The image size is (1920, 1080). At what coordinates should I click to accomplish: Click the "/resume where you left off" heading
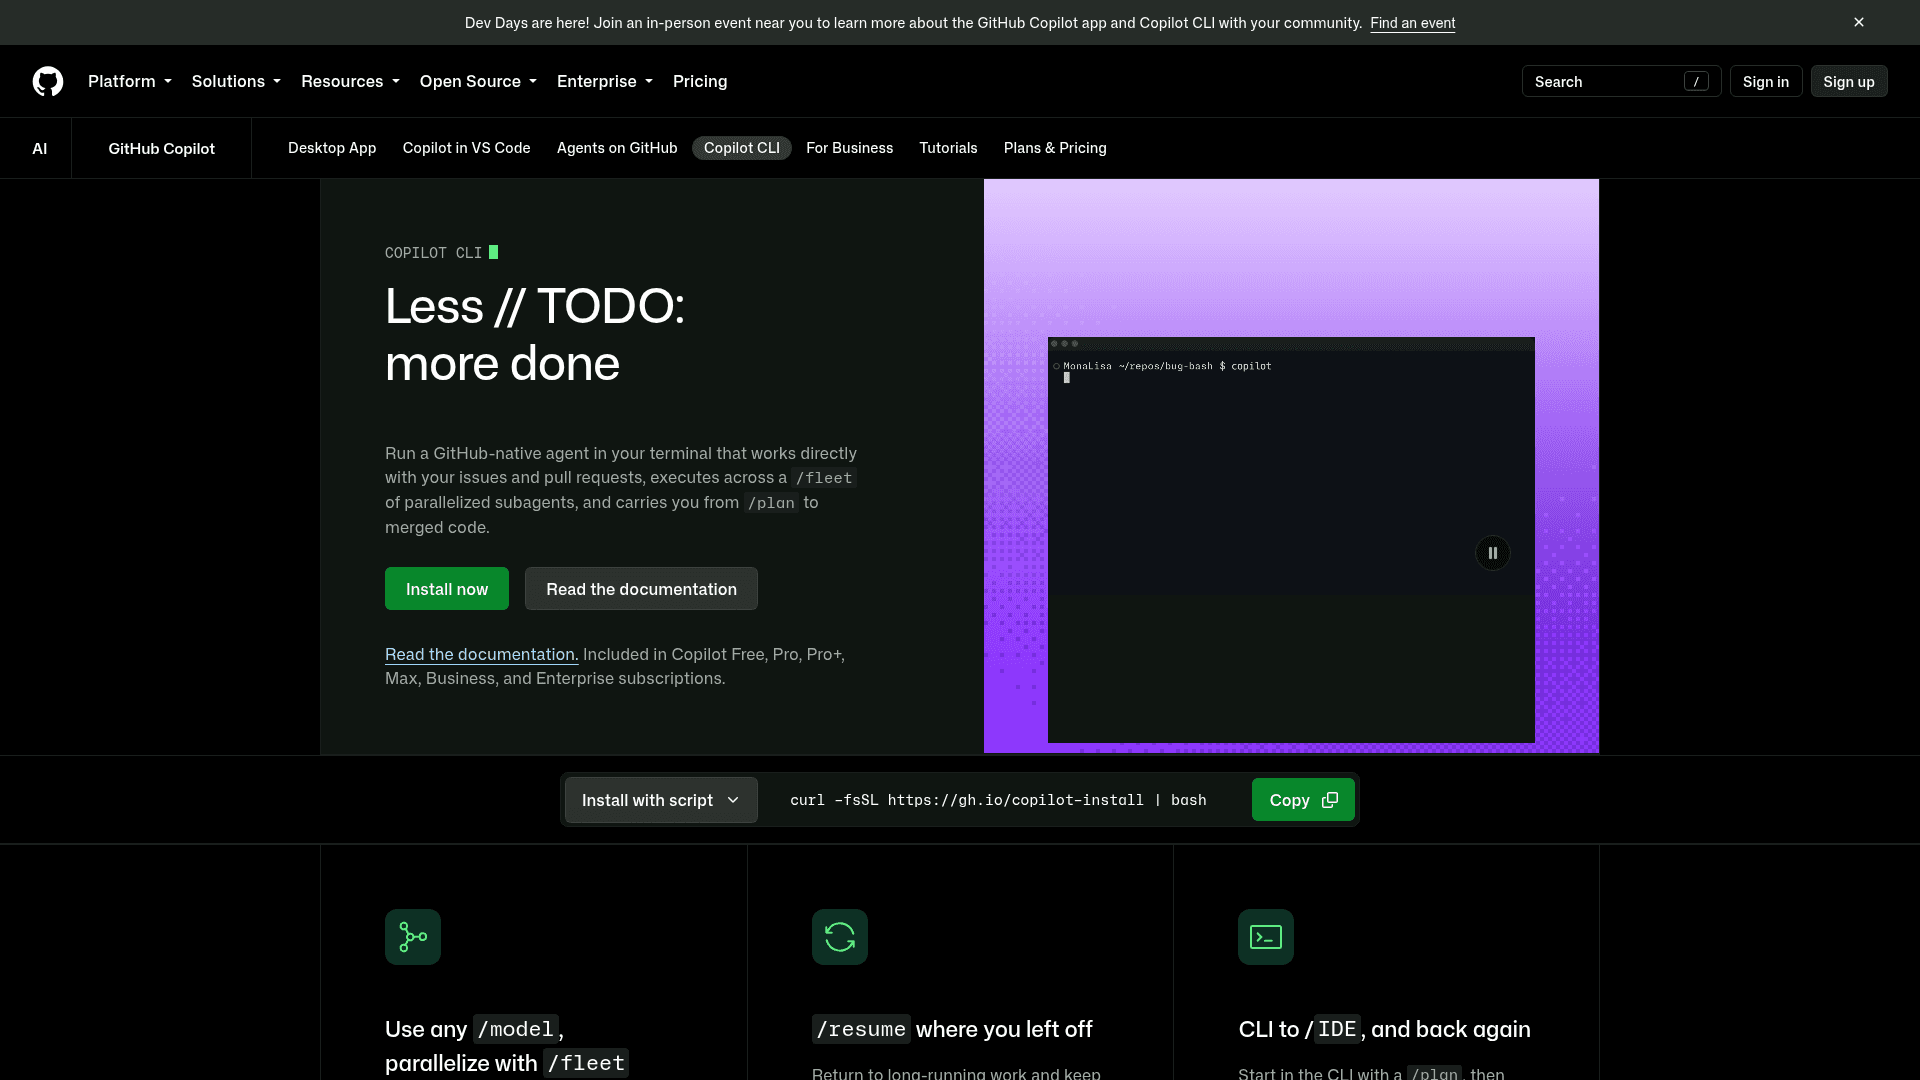[x=952, y=1029]
